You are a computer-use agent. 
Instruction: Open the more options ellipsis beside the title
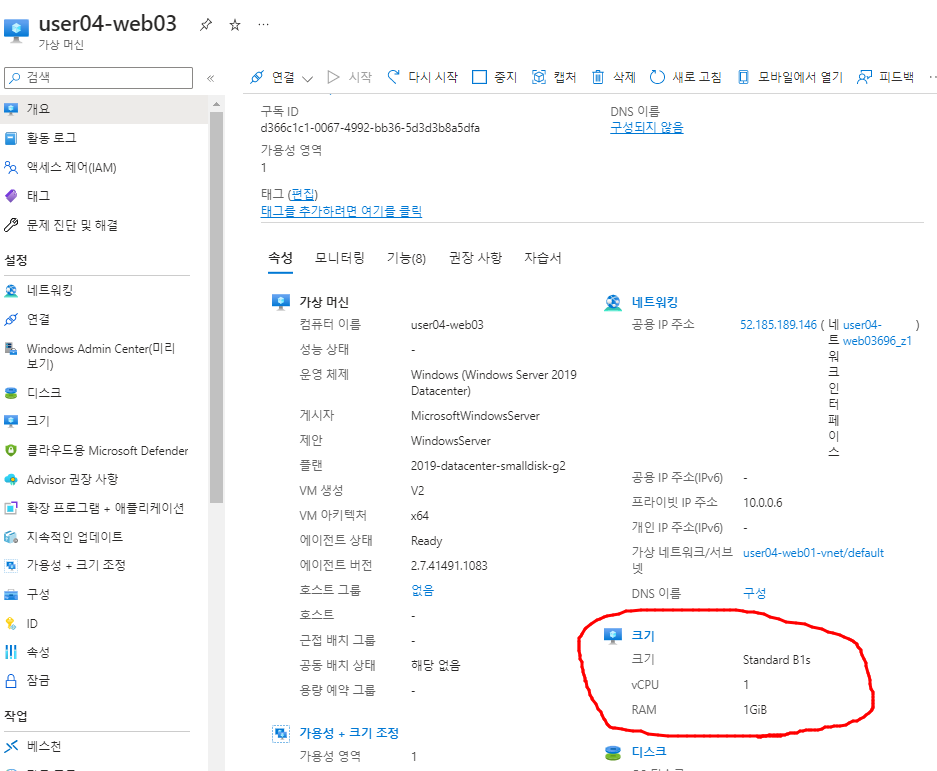263,25
